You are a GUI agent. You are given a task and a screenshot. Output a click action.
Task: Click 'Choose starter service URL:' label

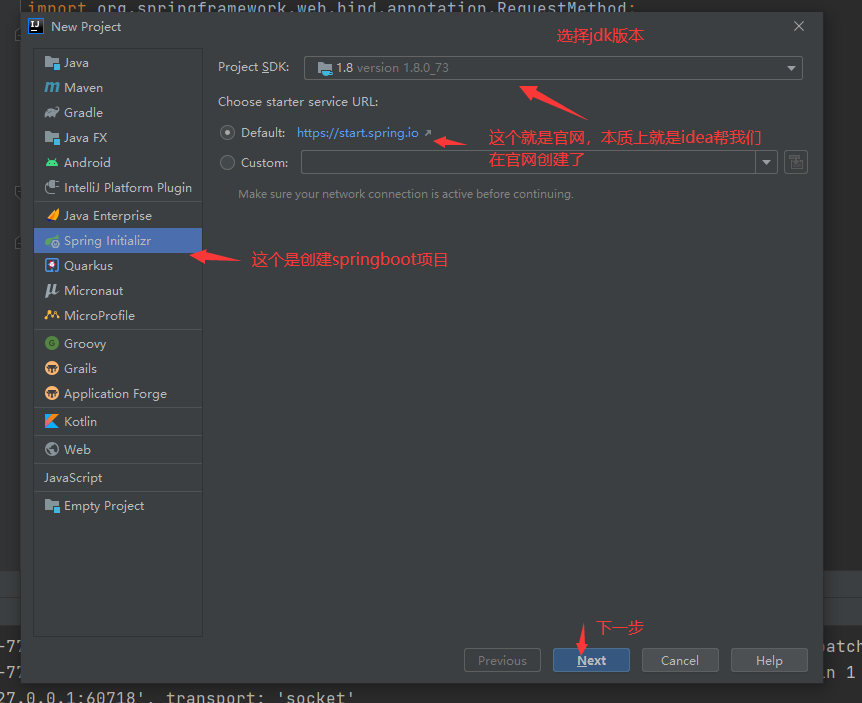pos(298,102)
